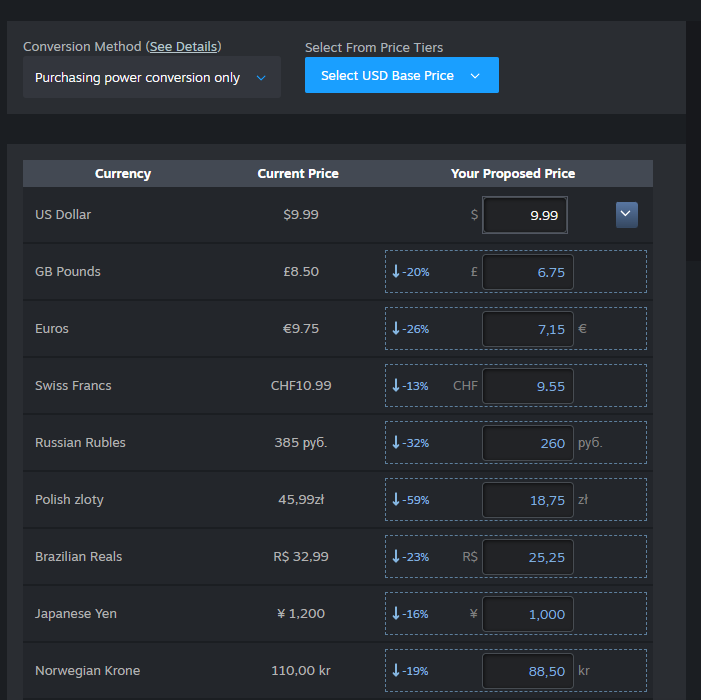Click the Current Price column header
Screen dimensions: 701x700
(298, 173)
